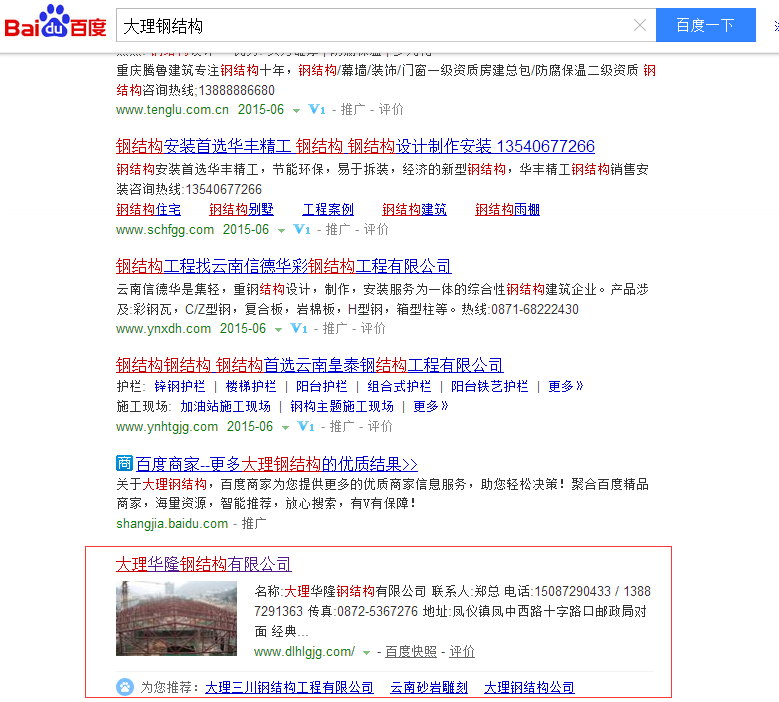This screenshot has width=779, height=702.
Task: Click the steel structure thumbnail image
Action: click(x=177, y=618)
